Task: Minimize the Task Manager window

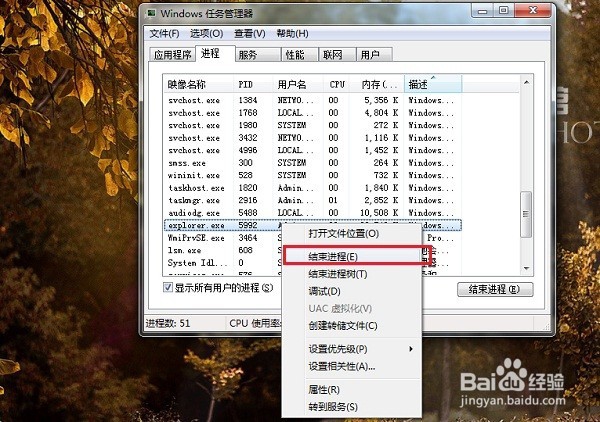Action: (x=483, y=11)
